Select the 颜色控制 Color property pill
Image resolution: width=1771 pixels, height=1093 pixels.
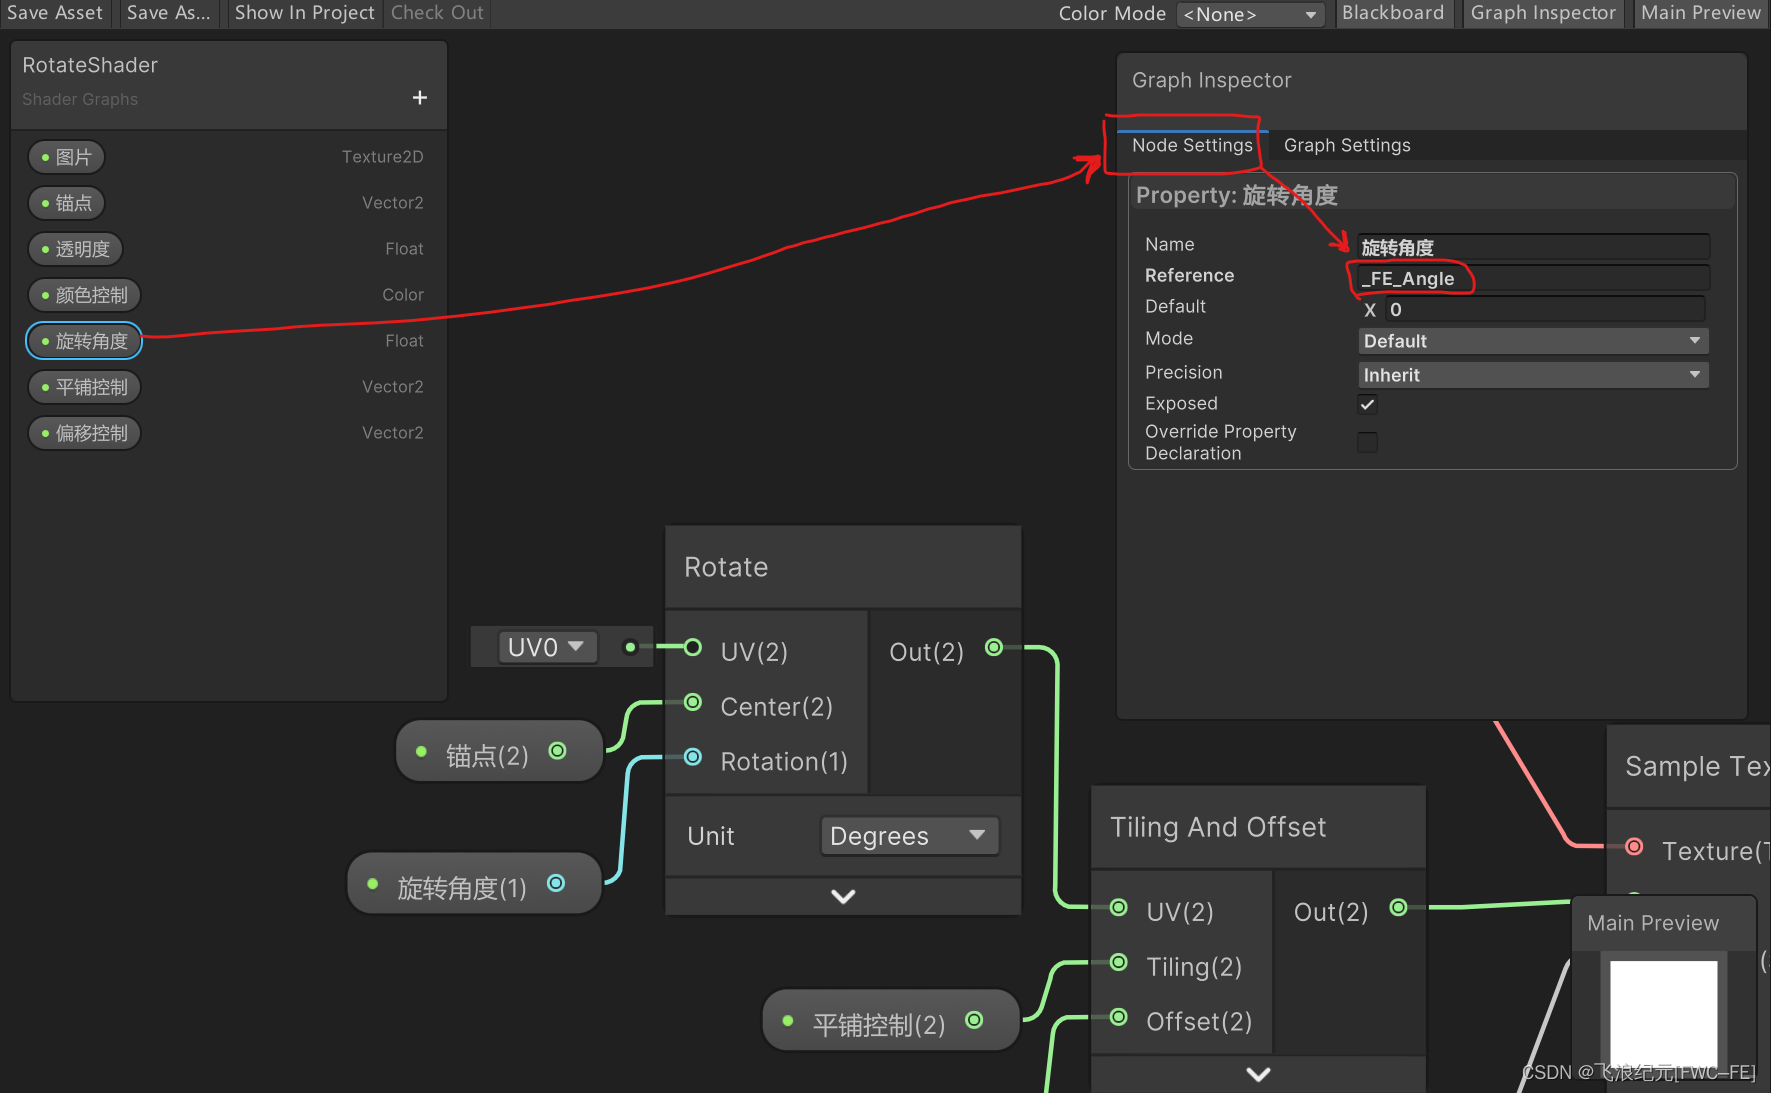tap(84, 295)
